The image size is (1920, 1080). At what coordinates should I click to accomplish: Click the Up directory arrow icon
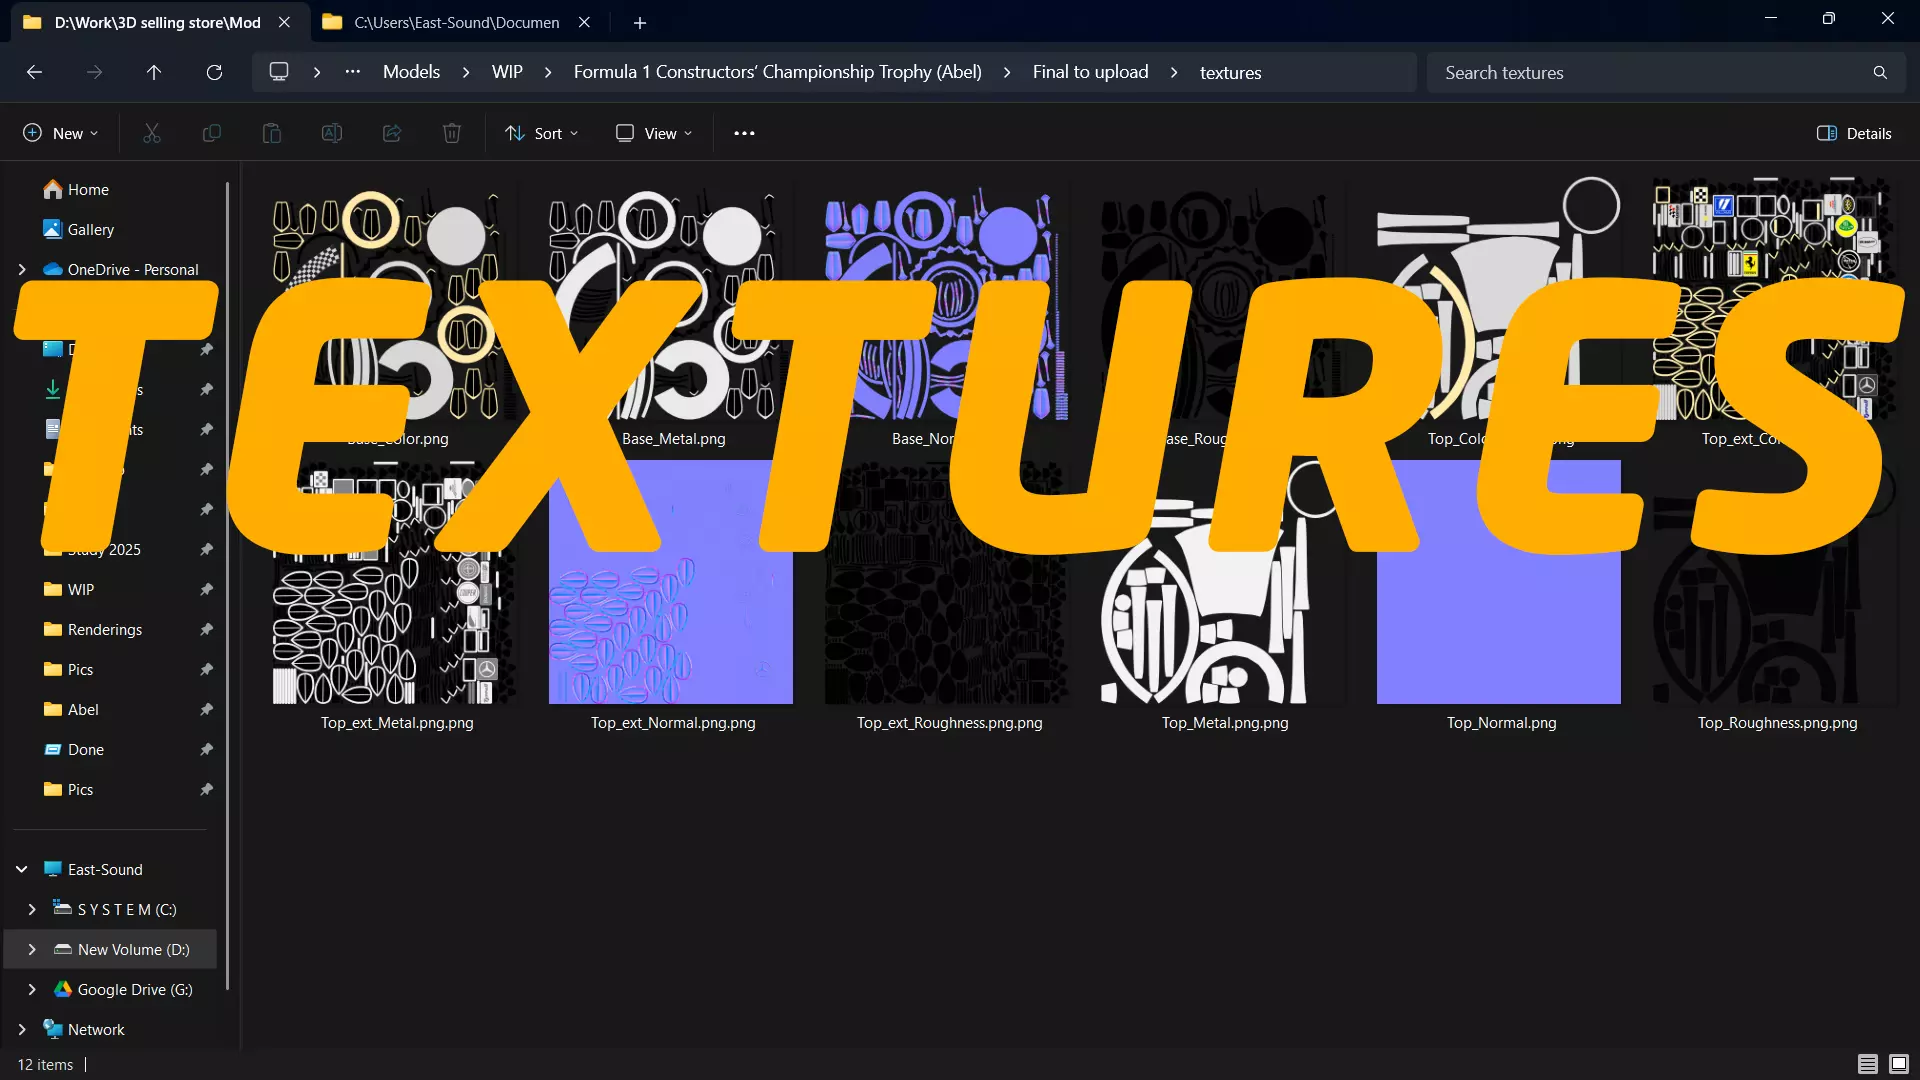tap(154, 72)
